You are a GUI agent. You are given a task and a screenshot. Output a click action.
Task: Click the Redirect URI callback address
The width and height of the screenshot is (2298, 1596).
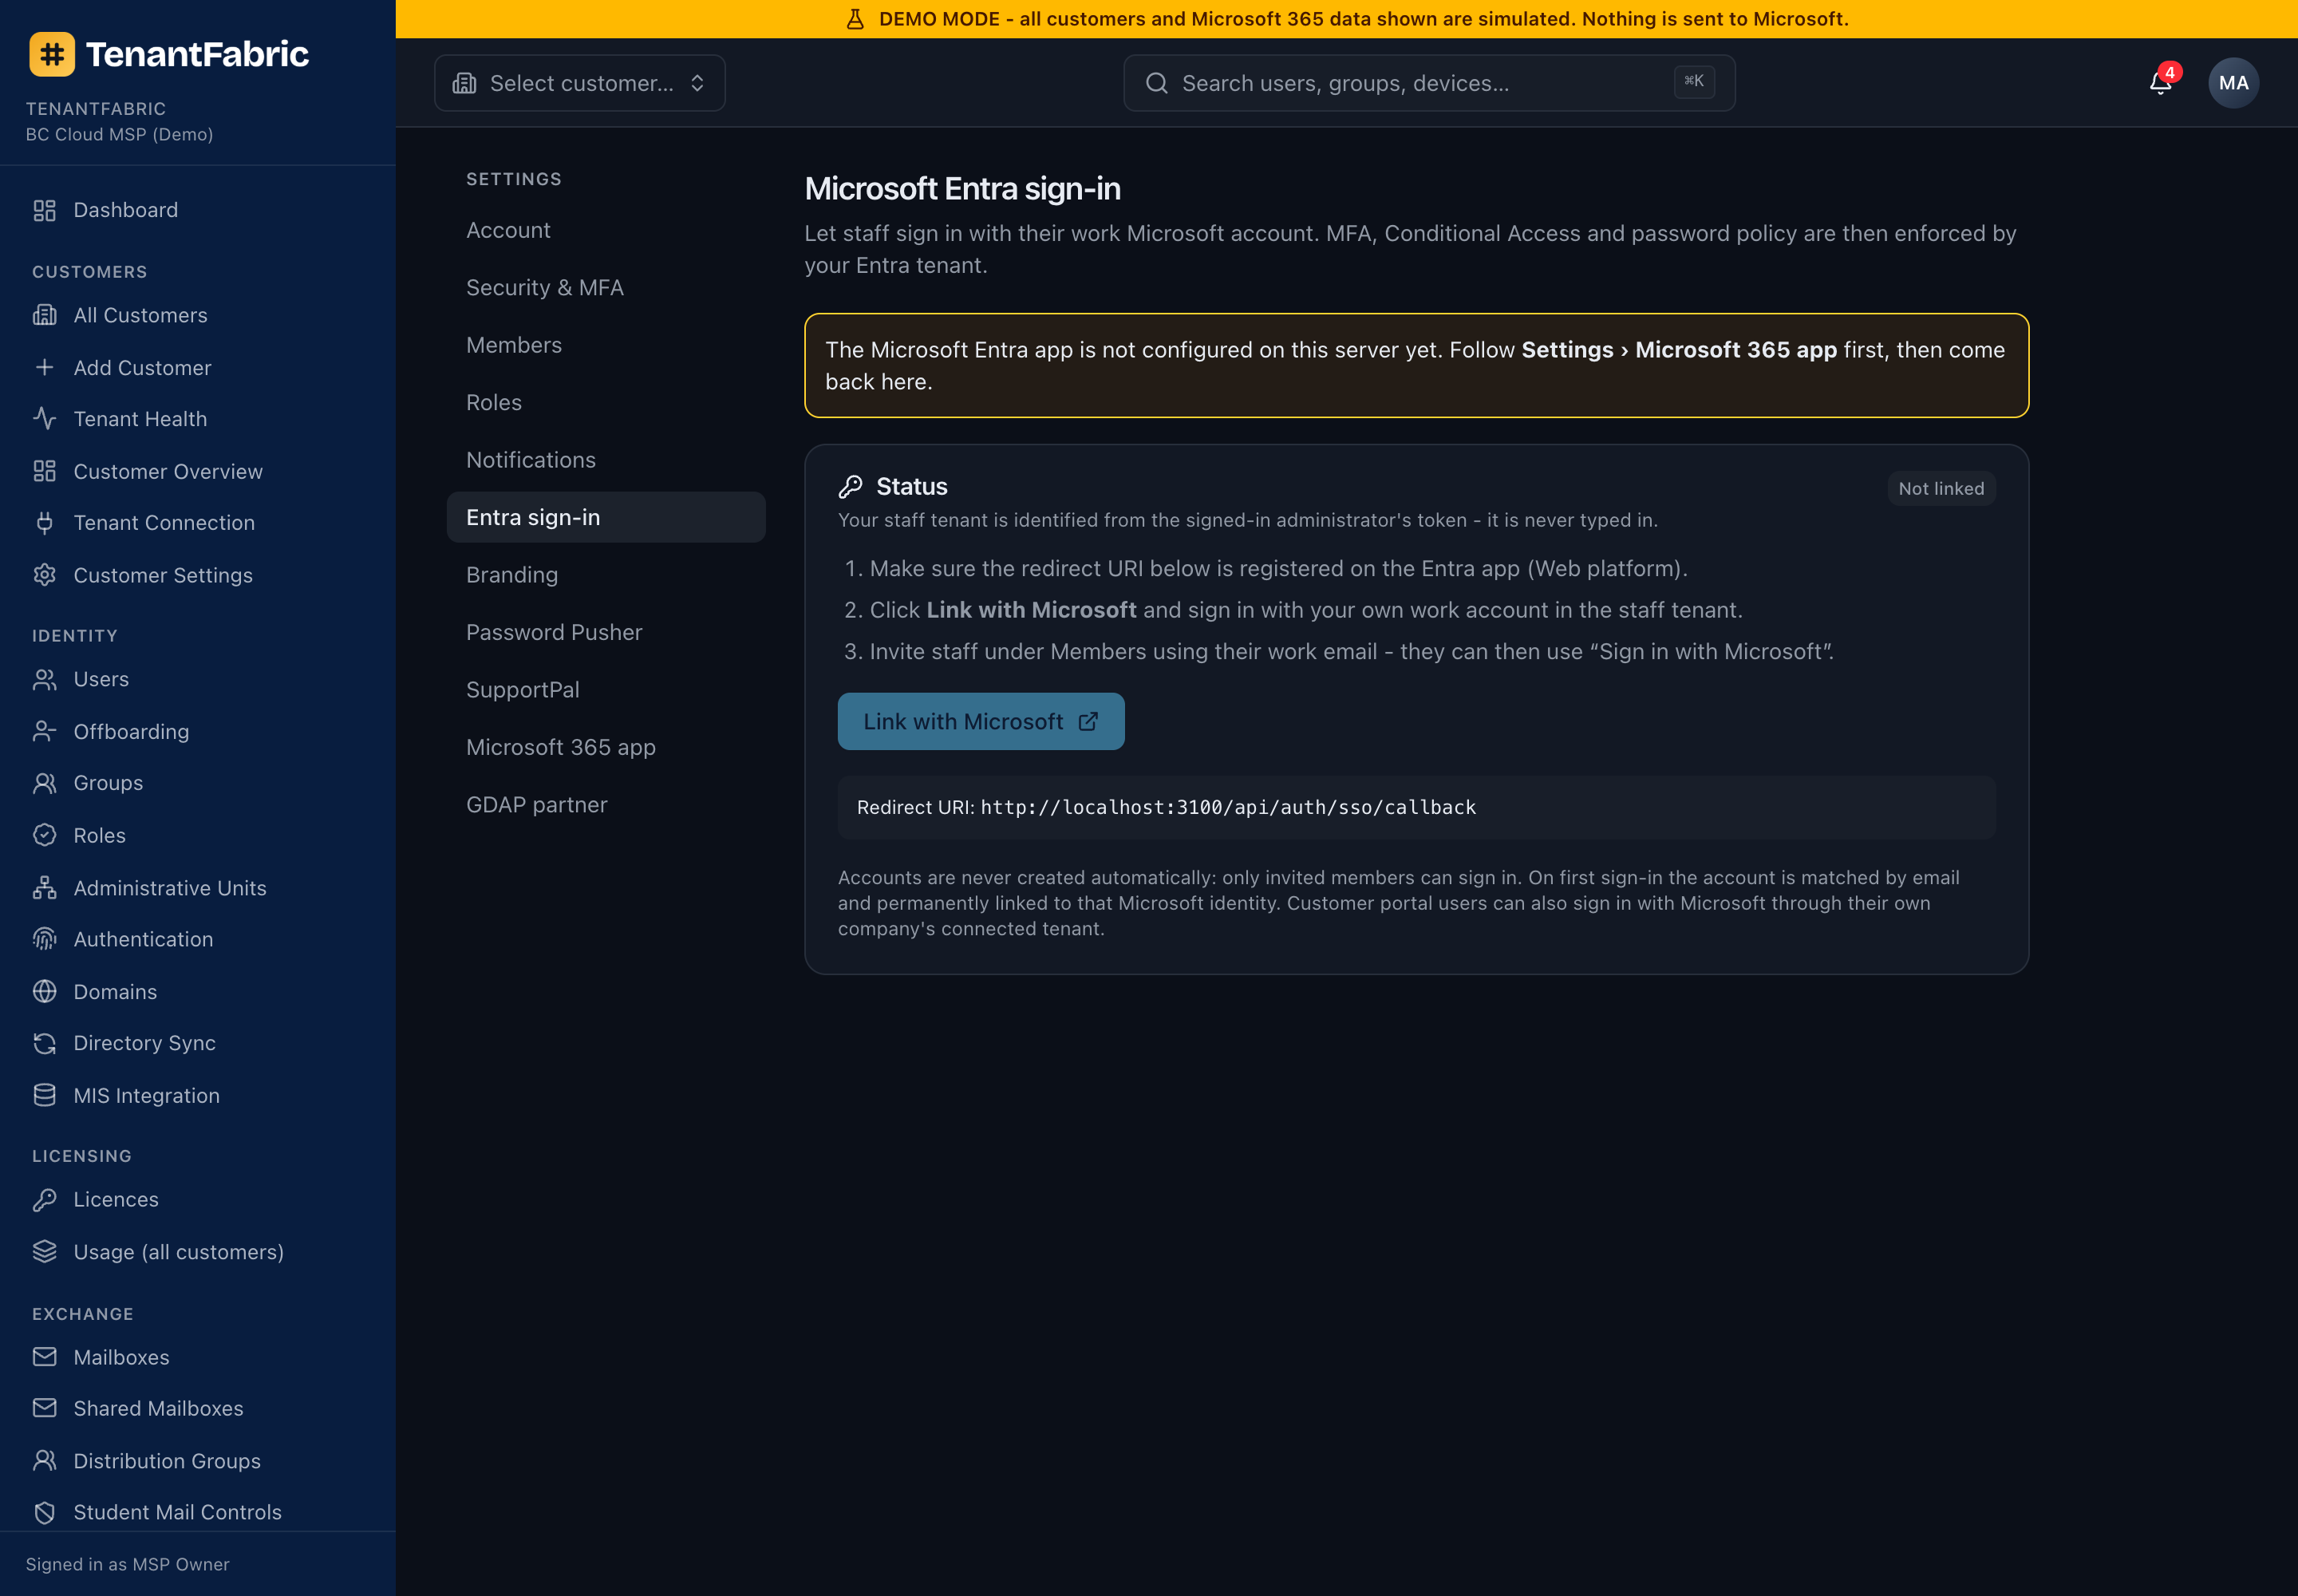(x=1228, y=807)
